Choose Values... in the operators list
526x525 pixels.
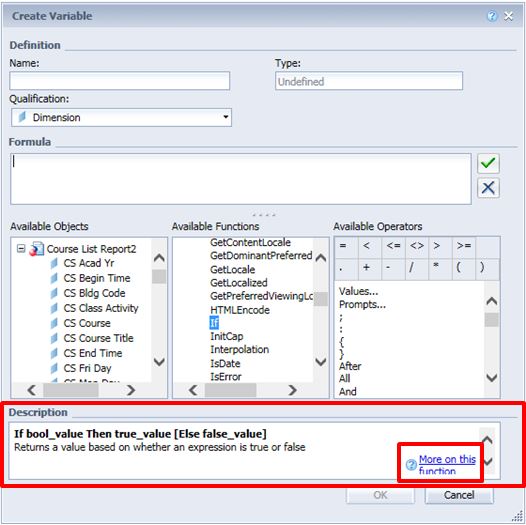358,291
